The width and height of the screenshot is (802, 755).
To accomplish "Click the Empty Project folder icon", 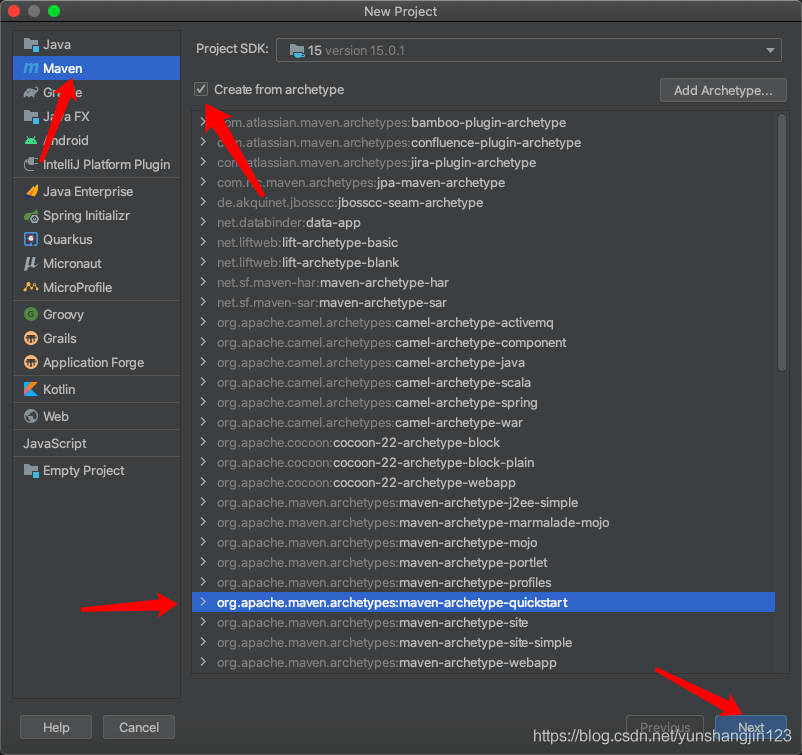I will tap(31, 471).
